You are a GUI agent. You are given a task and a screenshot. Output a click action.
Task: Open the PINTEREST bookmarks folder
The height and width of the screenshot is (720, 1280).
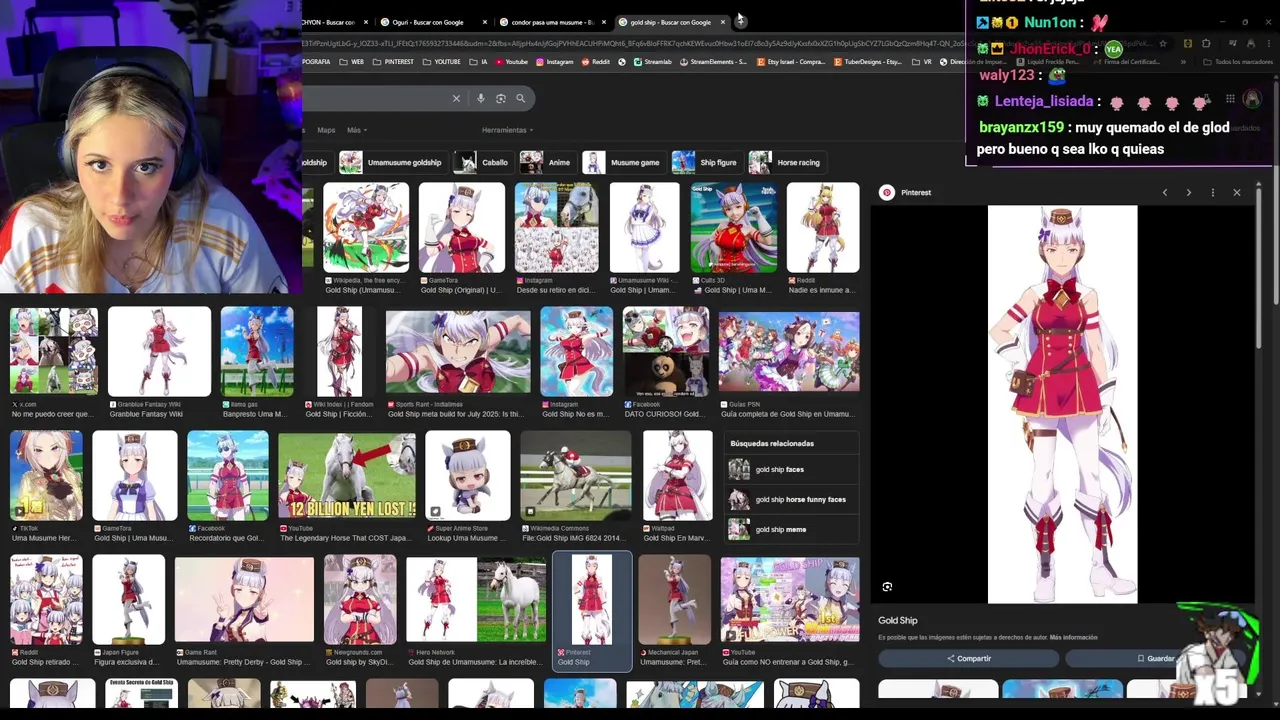click(392, 62)
